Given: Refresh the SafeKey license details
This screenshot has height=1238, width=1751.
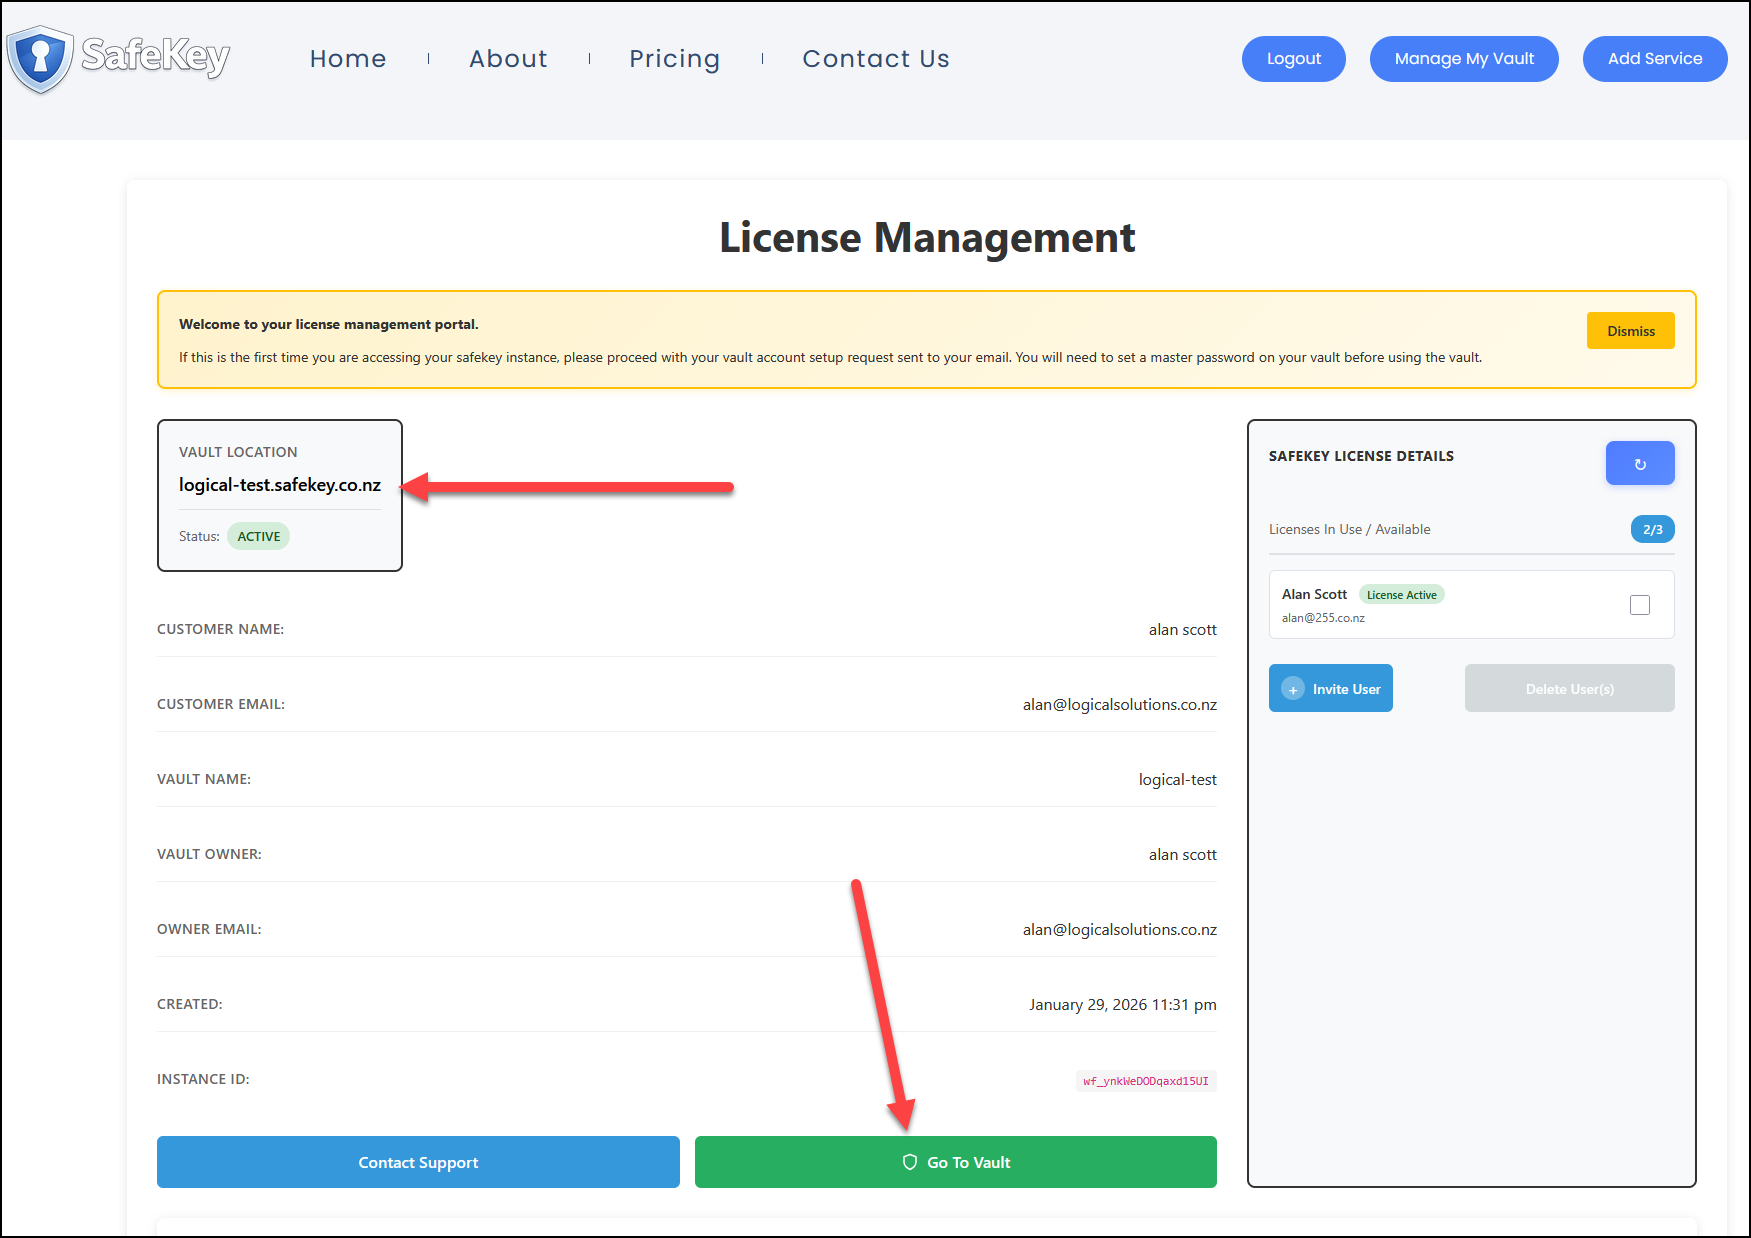Looking at the screenshot, I should [1639, 464].
